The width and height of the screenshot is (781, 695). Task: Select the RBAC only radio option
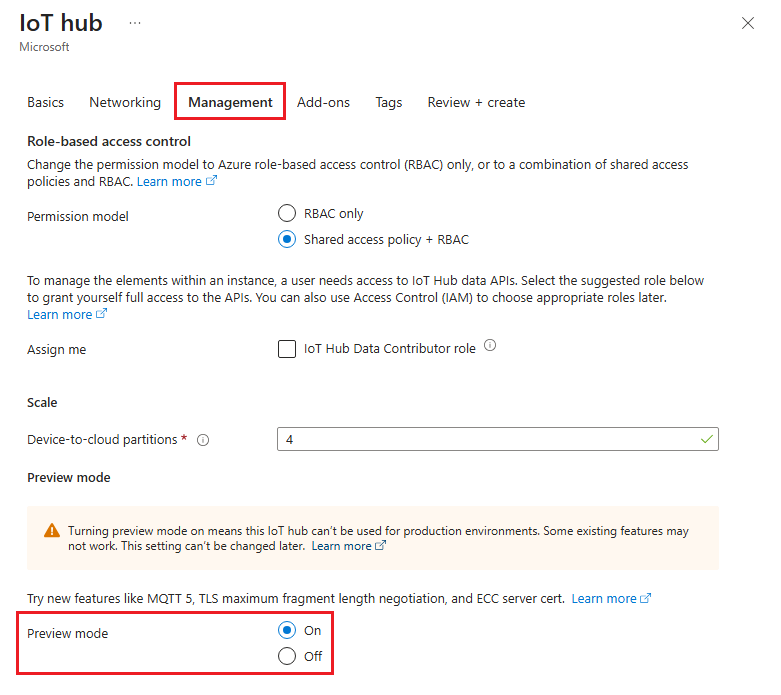coord(287,213)
